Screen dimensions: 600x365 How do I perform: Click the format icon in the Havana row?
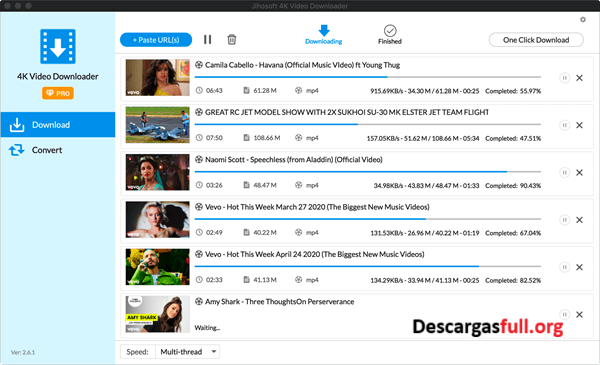(298, 90)
